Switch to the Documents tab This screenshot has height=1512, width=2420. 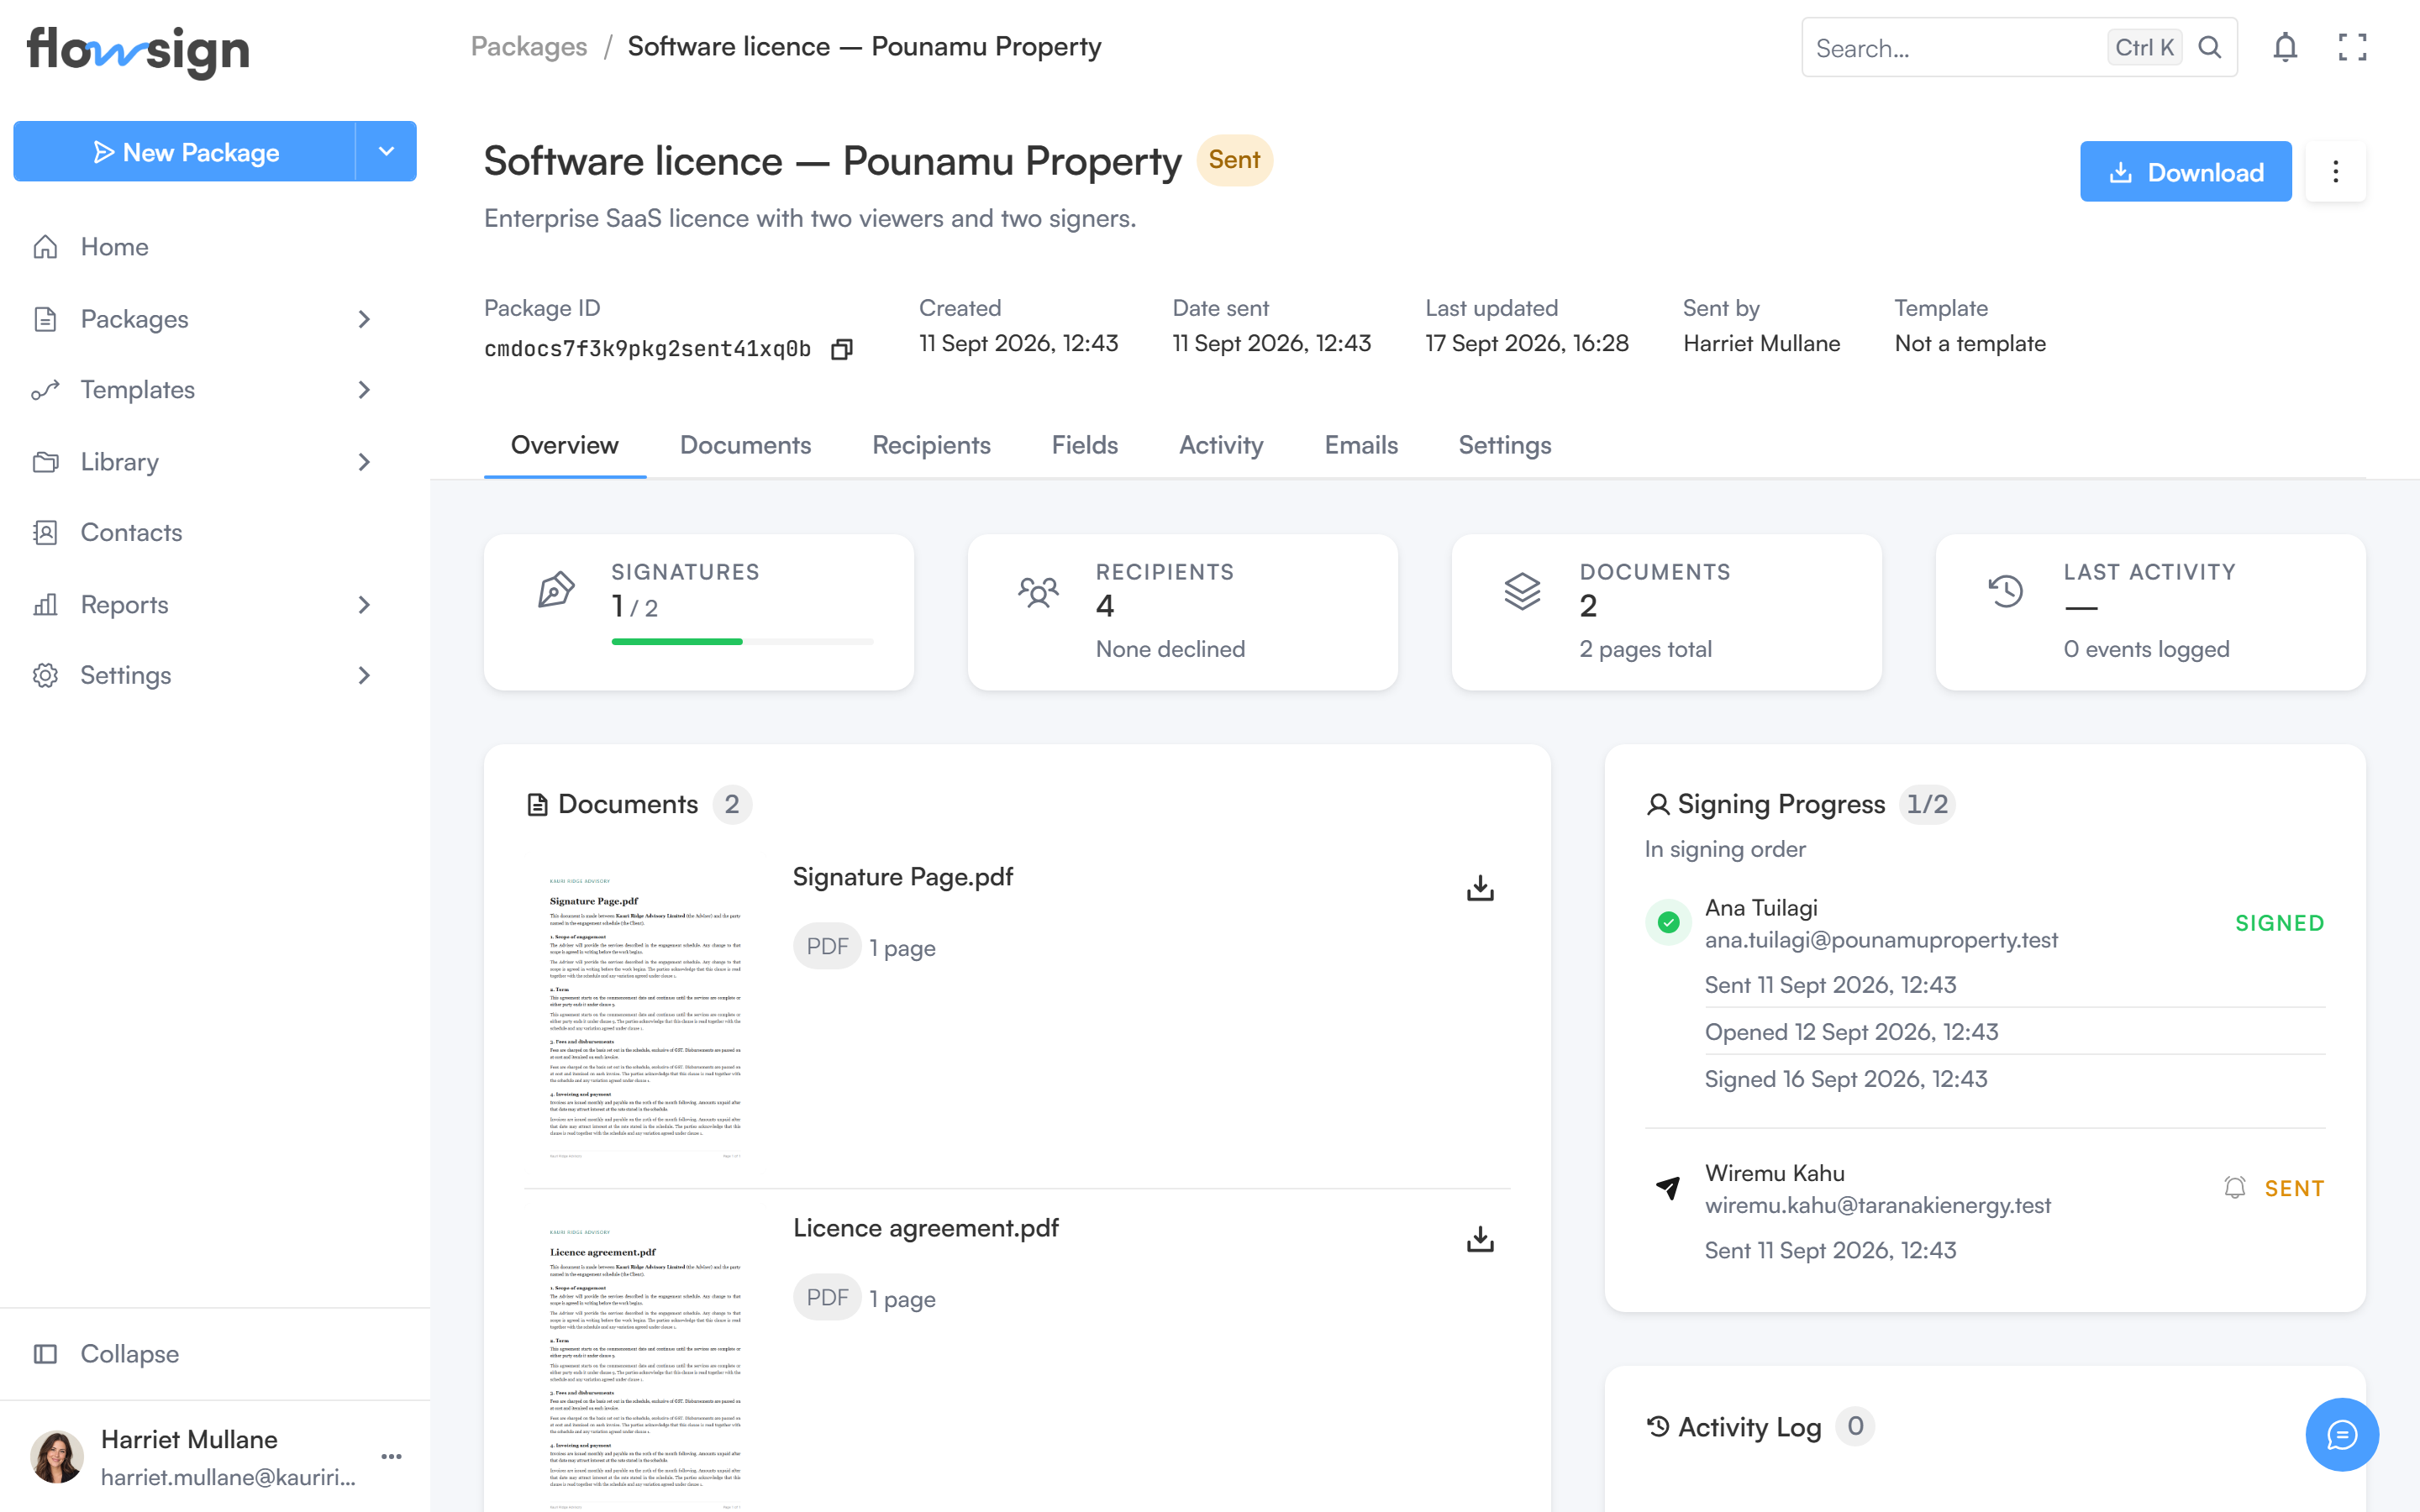click(x=745, y=446)
